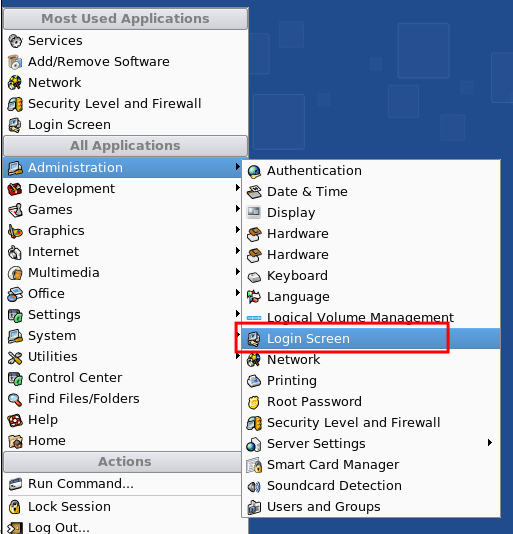The image size is (513, 534).
Task: Expand the Settings submenu arrow
Action: pos(238,313)
